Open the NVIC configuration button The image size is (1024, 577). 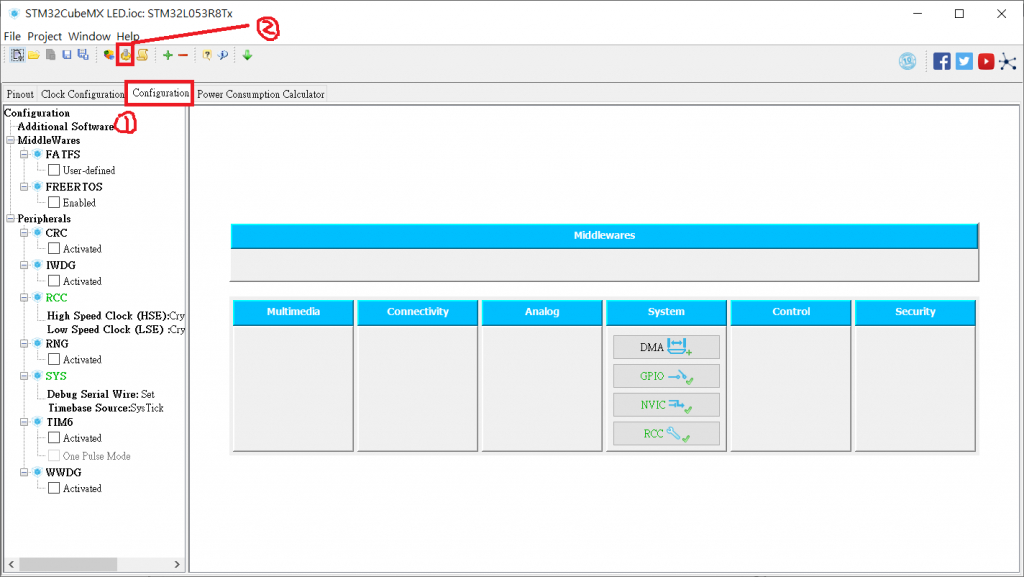666,405
